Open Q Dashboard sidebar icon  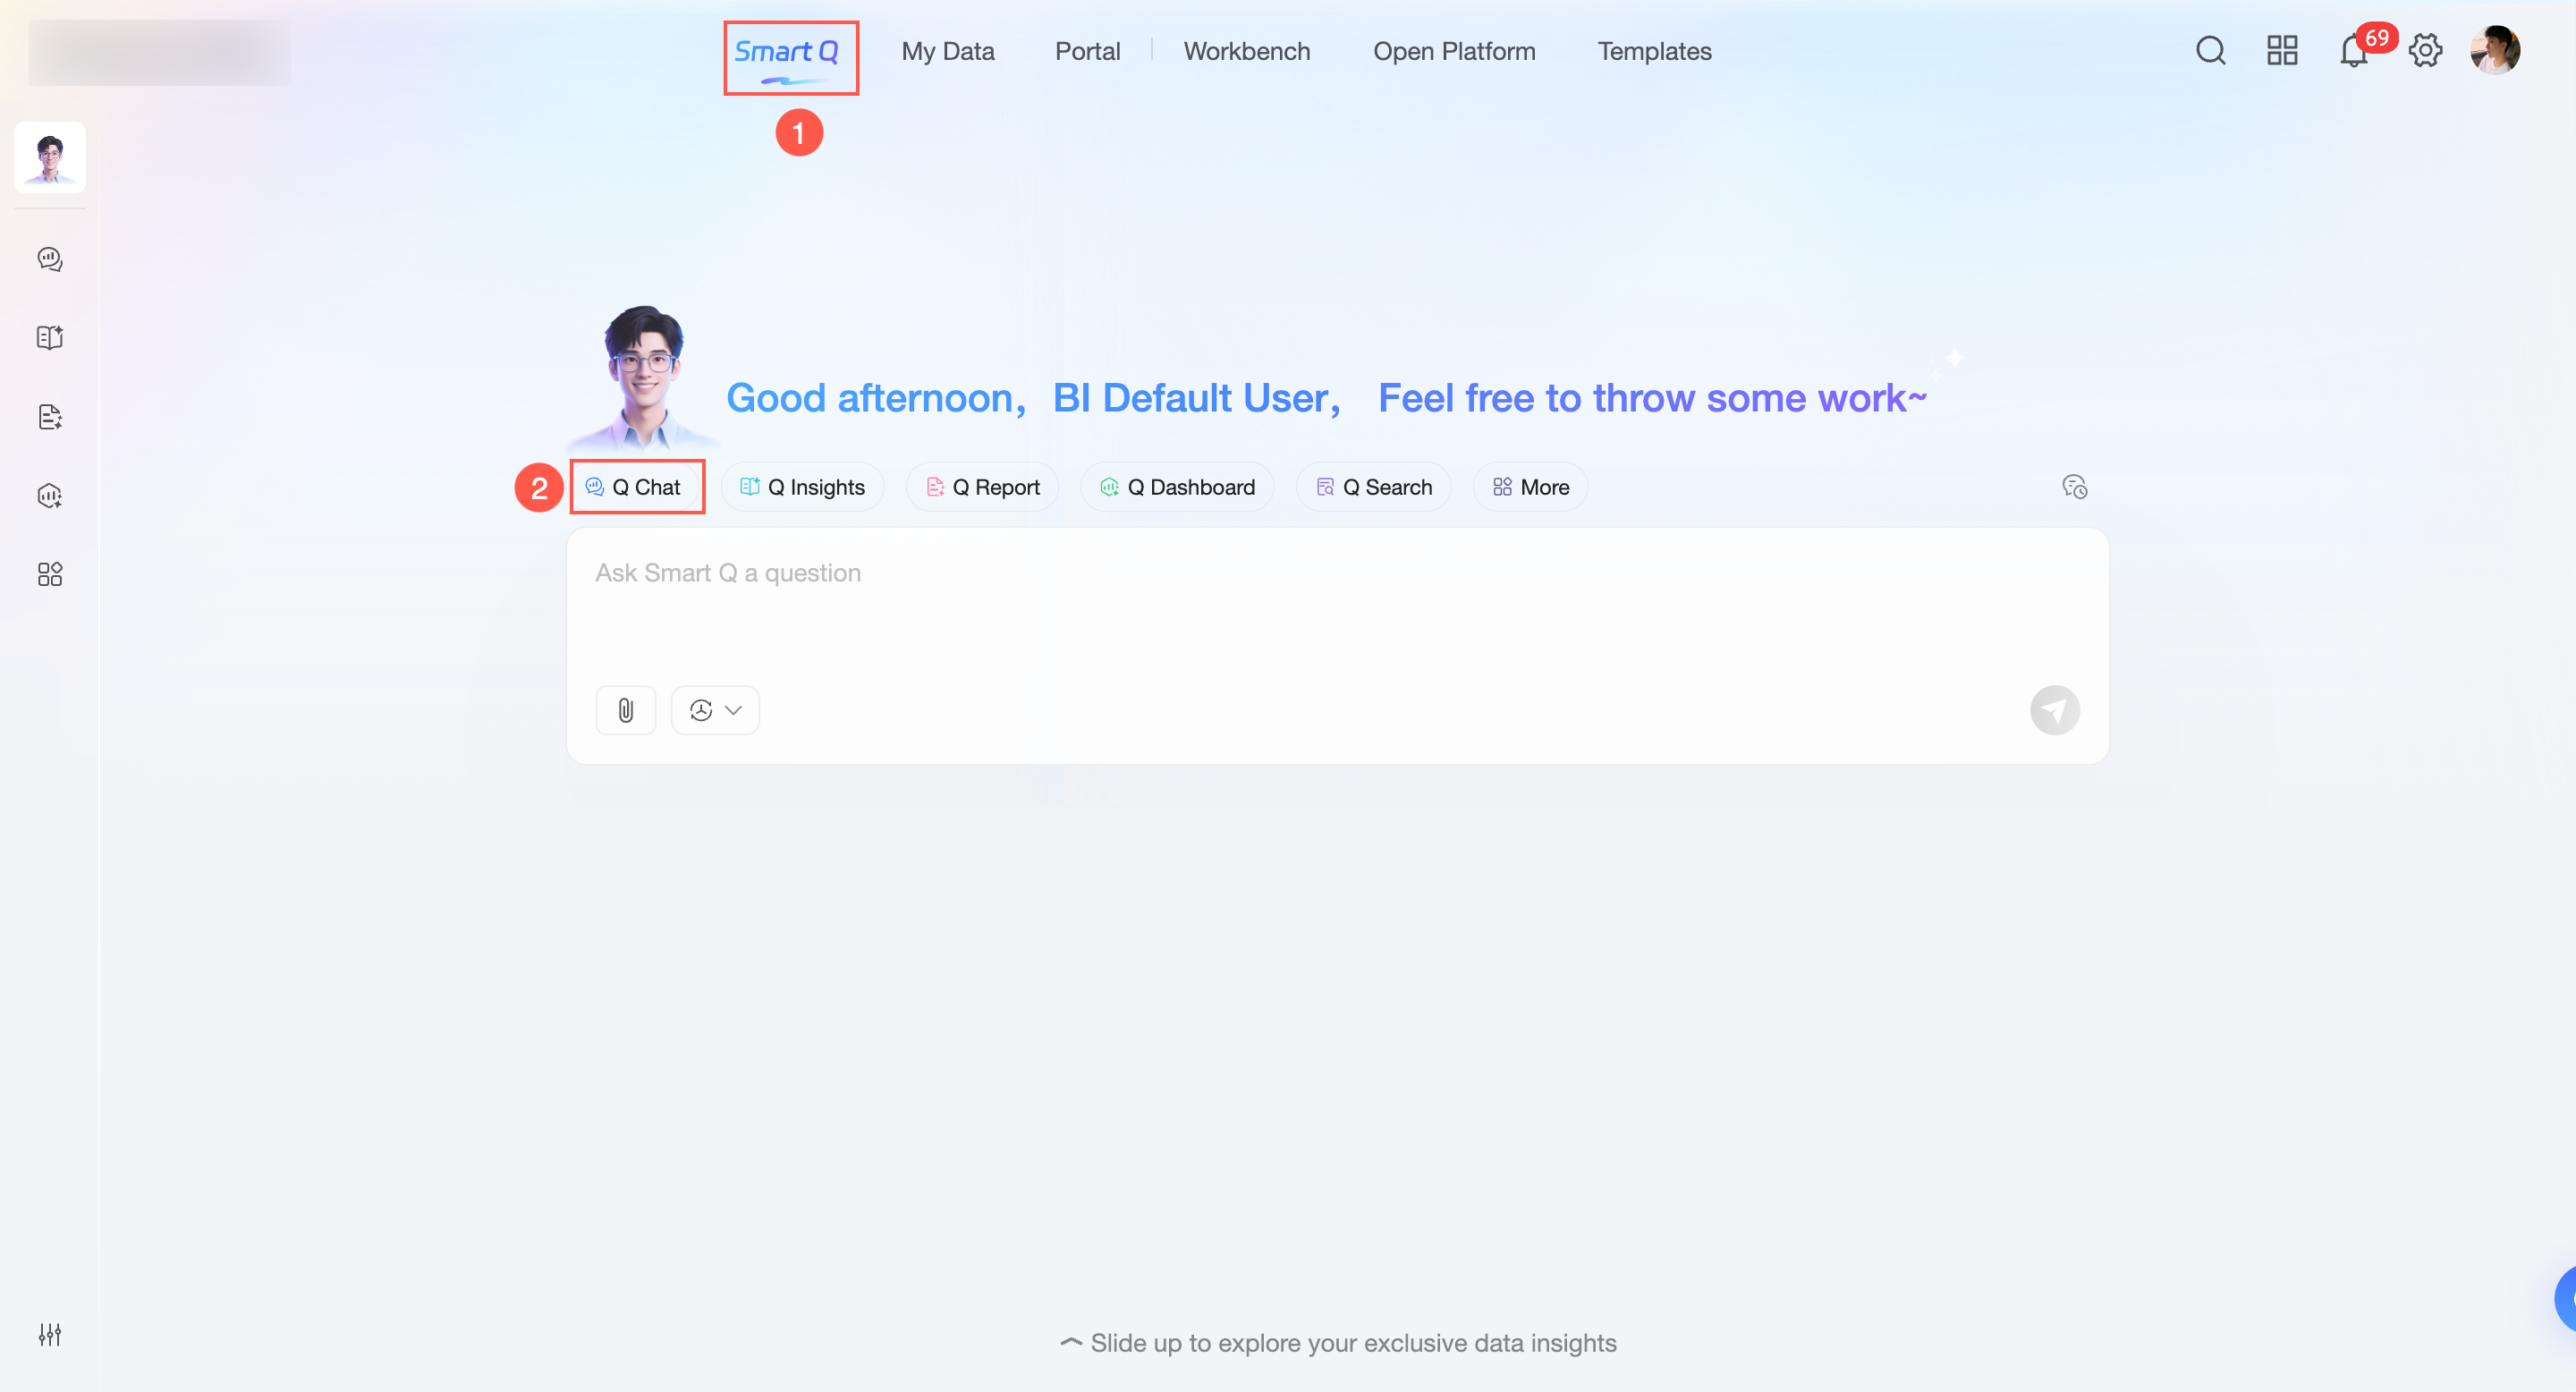coord(50,496)
